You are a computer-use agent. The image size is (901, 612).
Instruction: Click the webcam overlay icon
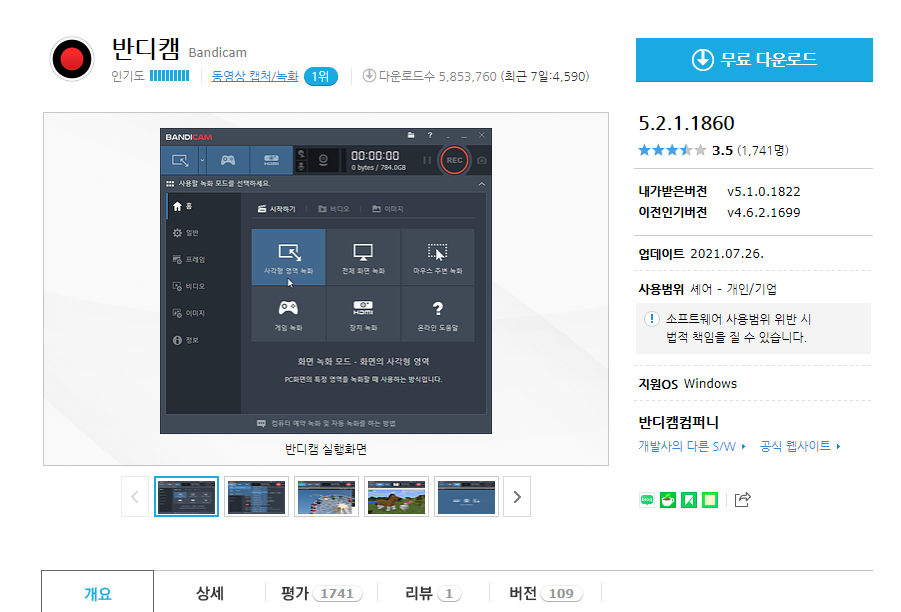324,160
